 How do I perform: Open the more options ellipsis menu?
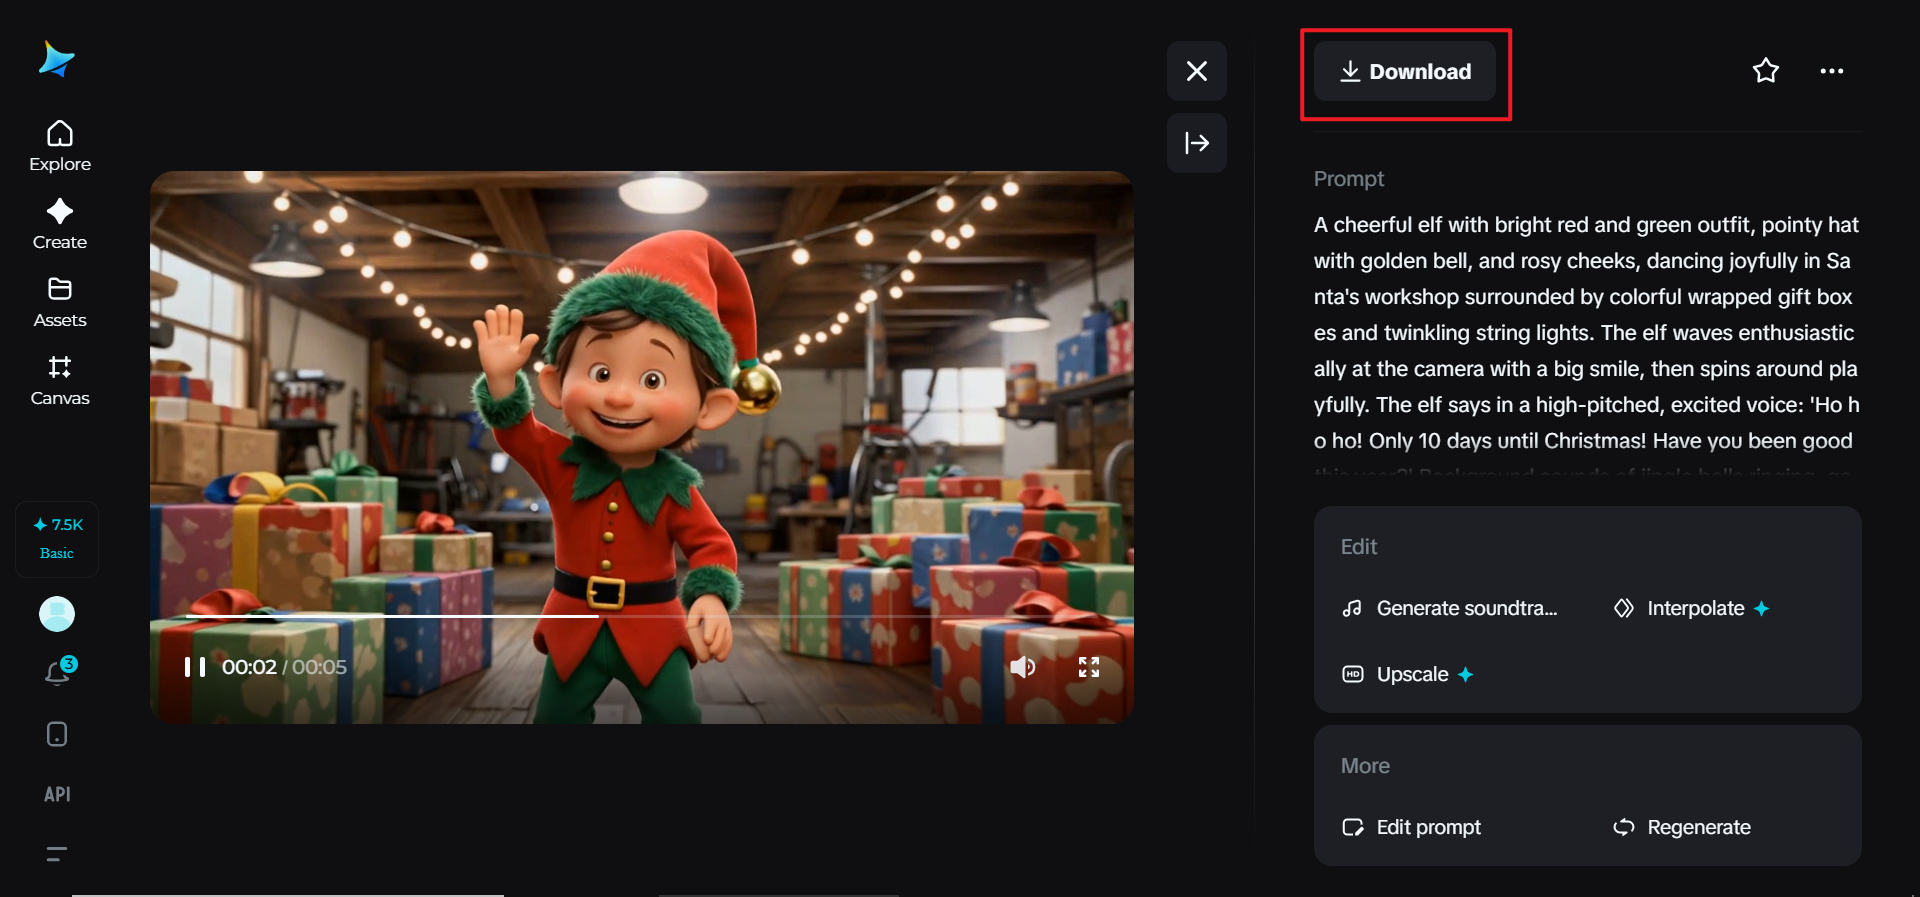coord(1832,71)
